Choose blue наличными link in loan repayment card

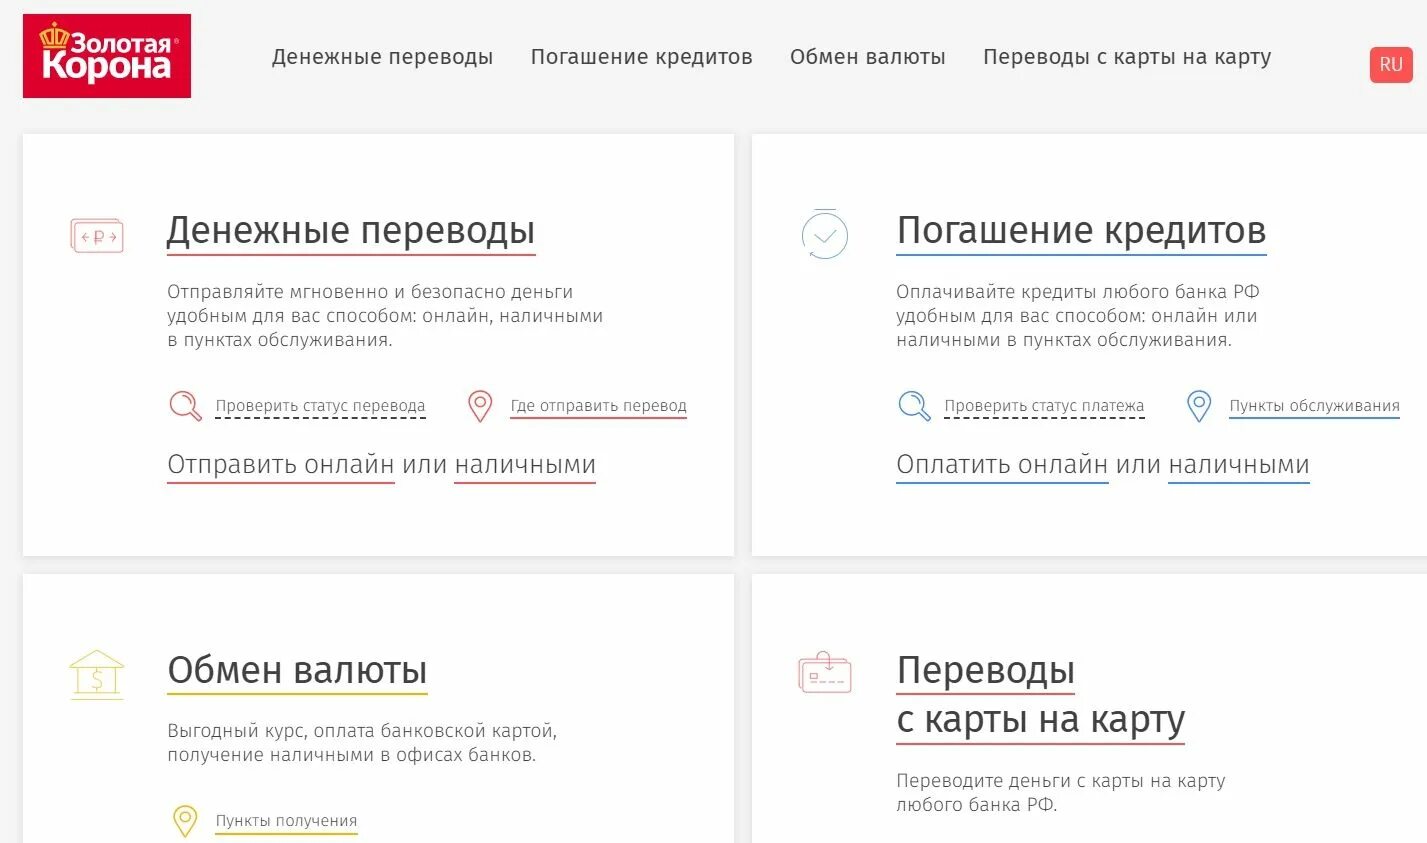click(x=1239, y=465)
